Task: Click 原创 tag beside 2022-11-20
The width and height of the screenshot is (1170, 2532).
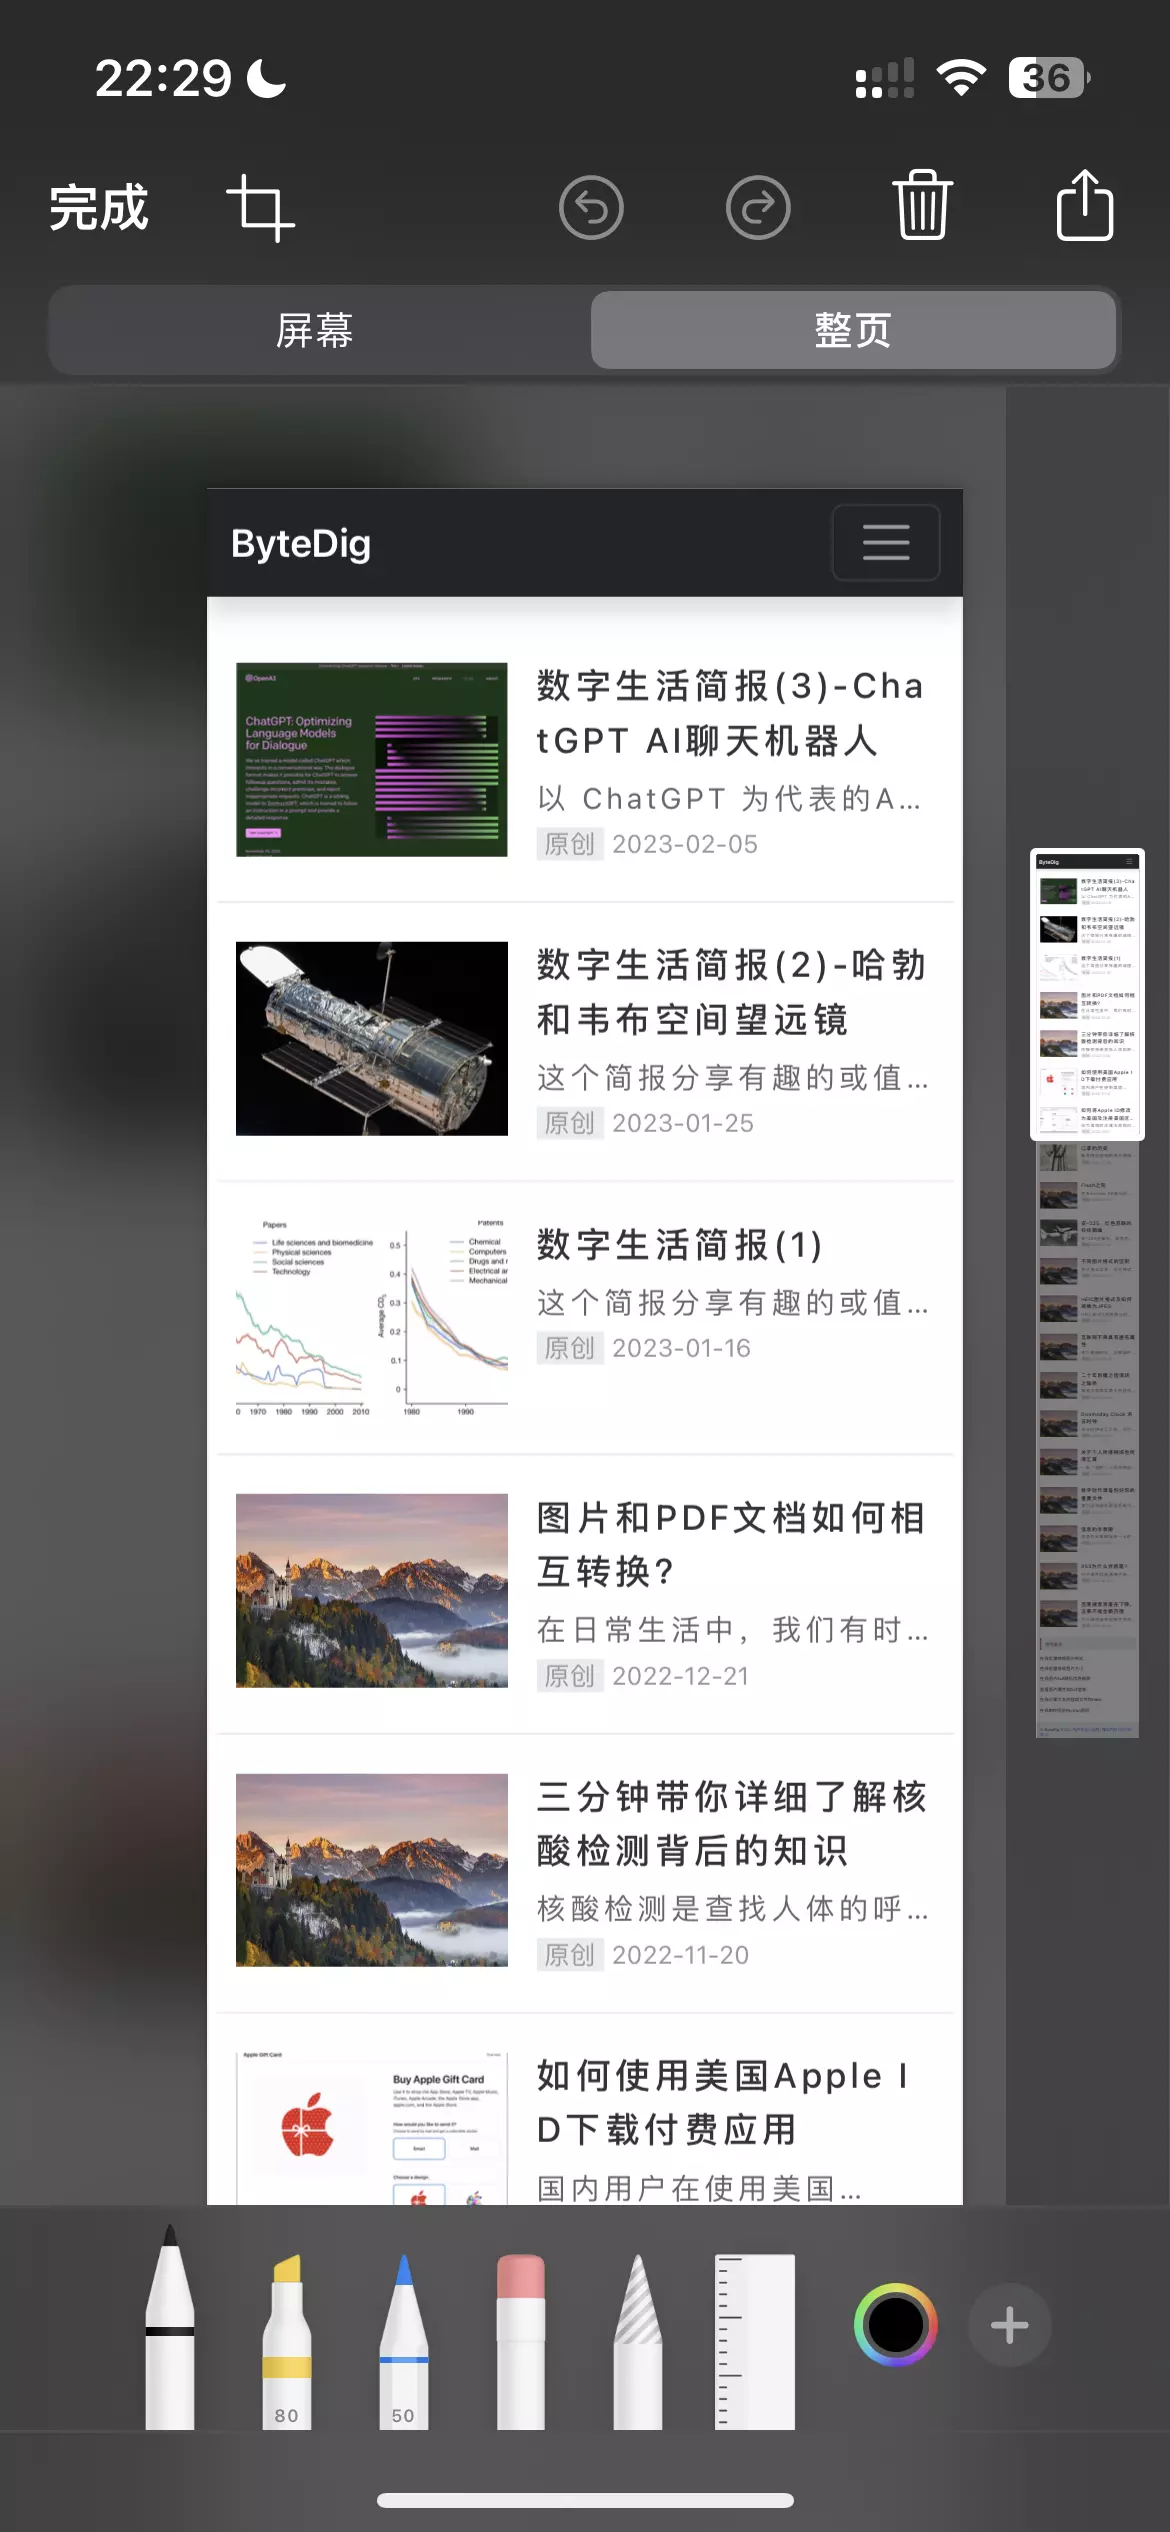Action: (570, 1955)
